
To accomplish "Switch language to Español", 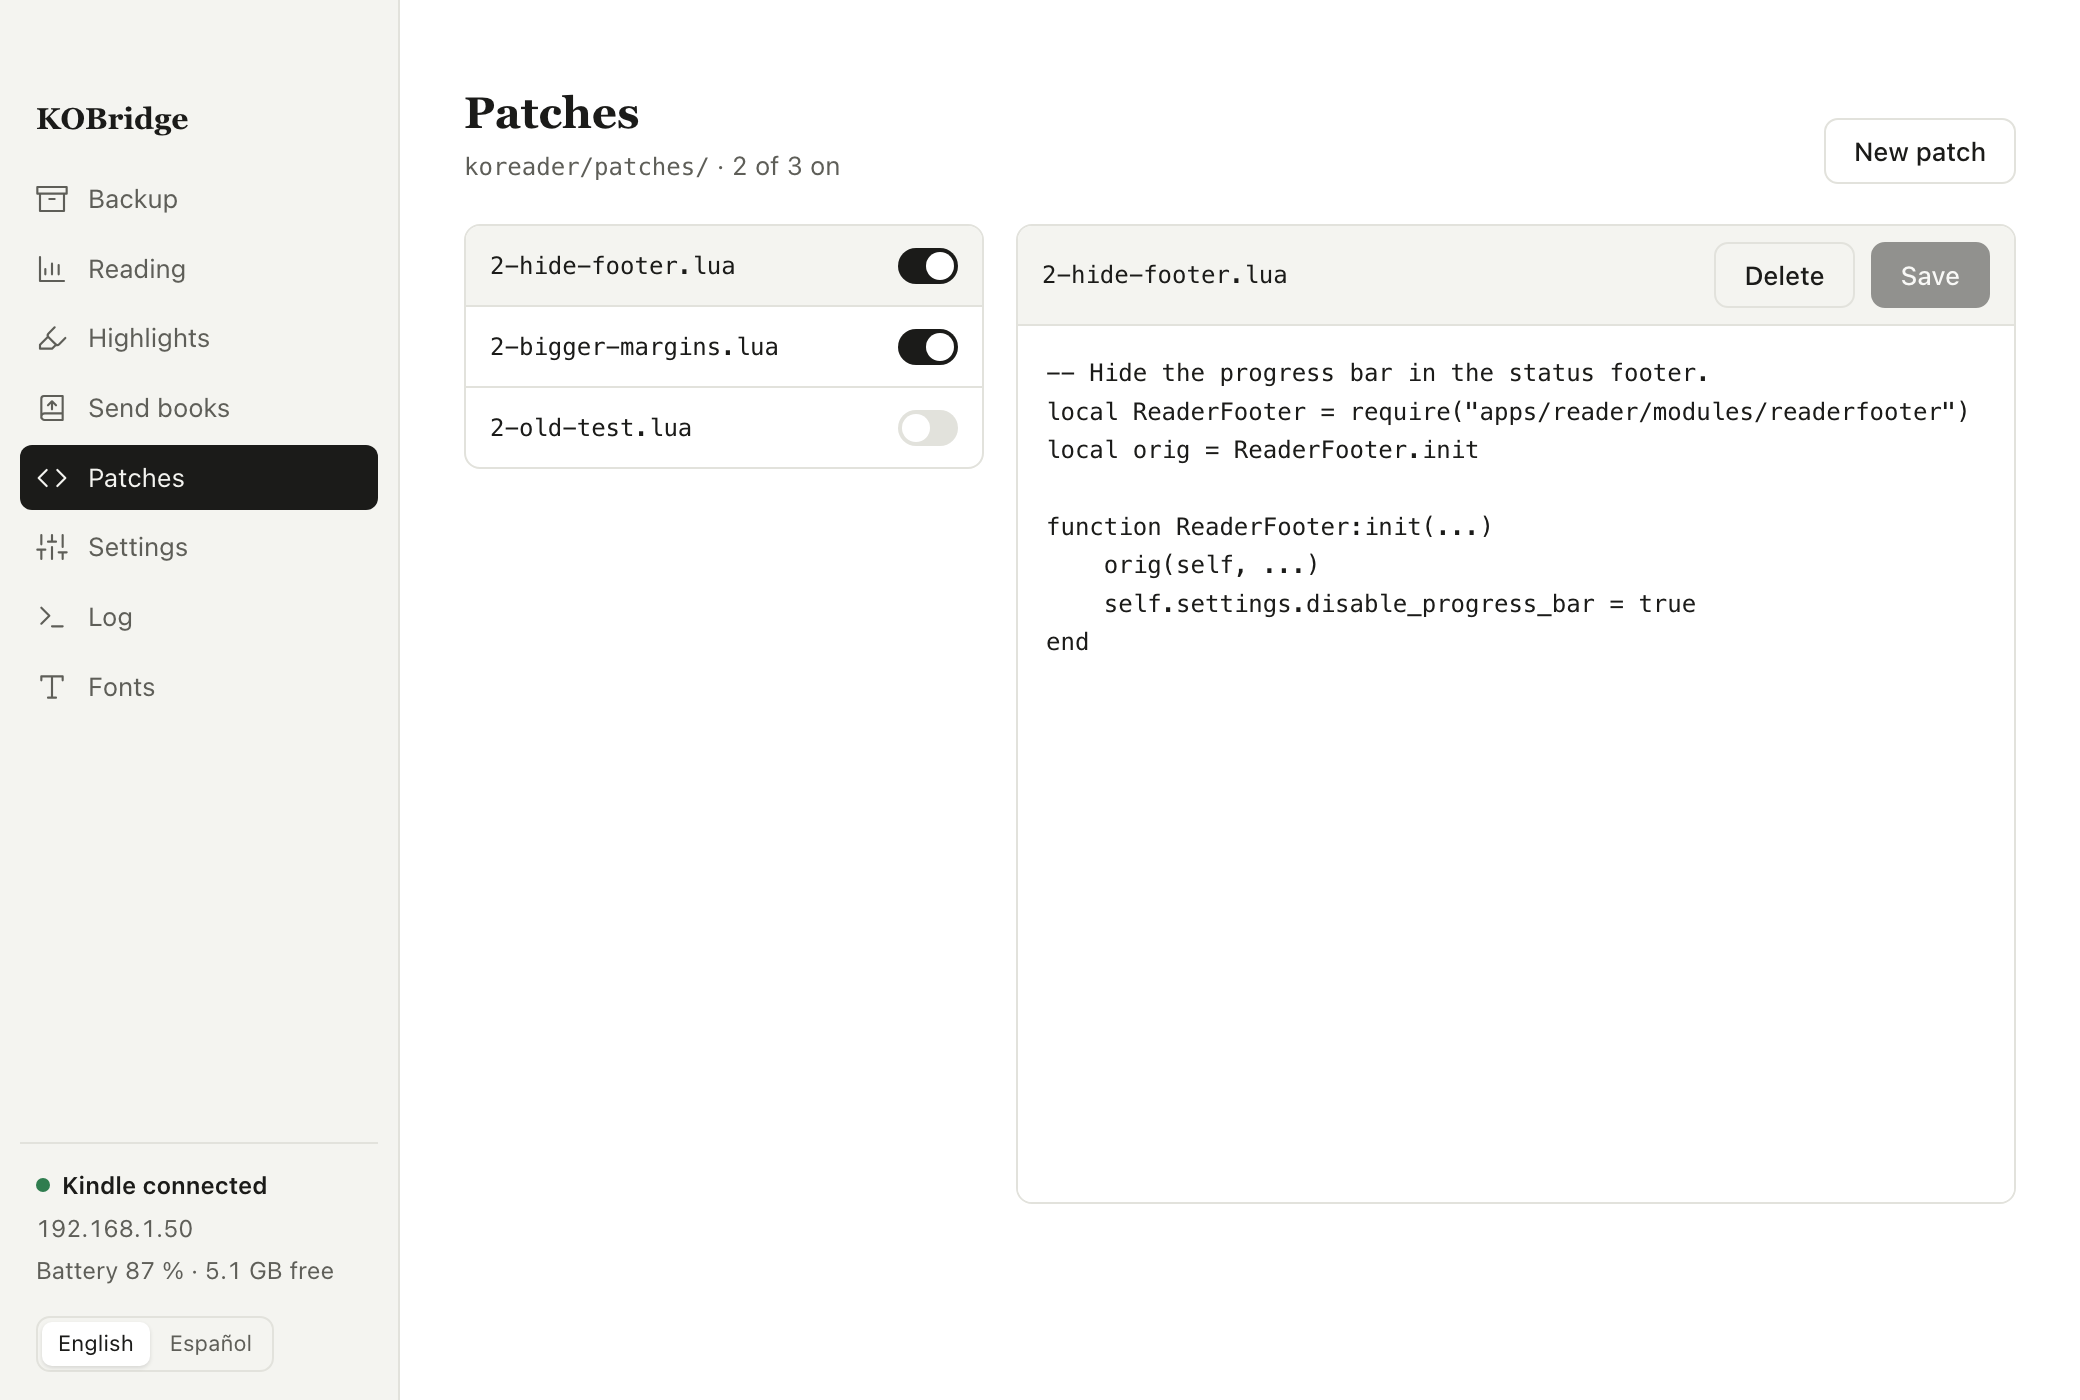I will (x=210, y=1343).
